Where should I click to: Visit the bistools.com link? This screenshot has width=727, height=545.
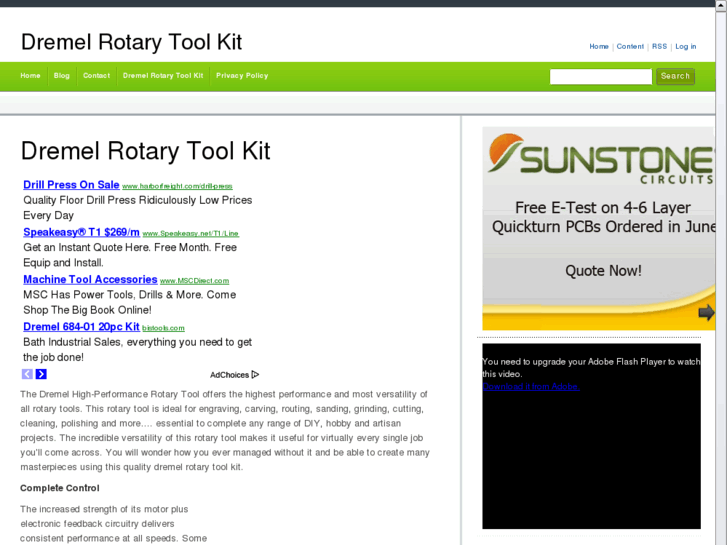pos(163,328)
